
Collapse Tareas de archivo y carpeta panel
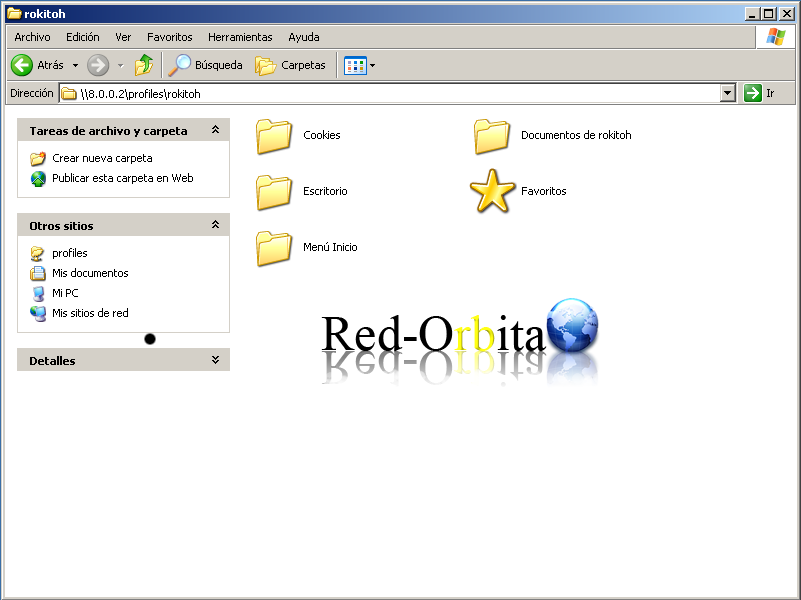(x=216, y=130)
